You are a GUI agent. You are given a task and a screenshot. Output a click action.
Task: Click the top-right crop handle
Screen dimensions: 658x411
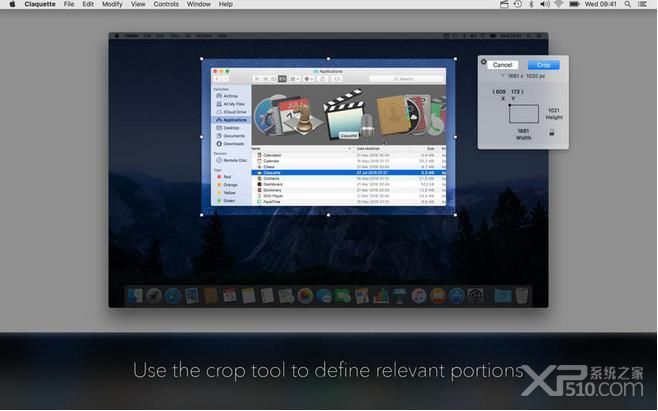455,59
